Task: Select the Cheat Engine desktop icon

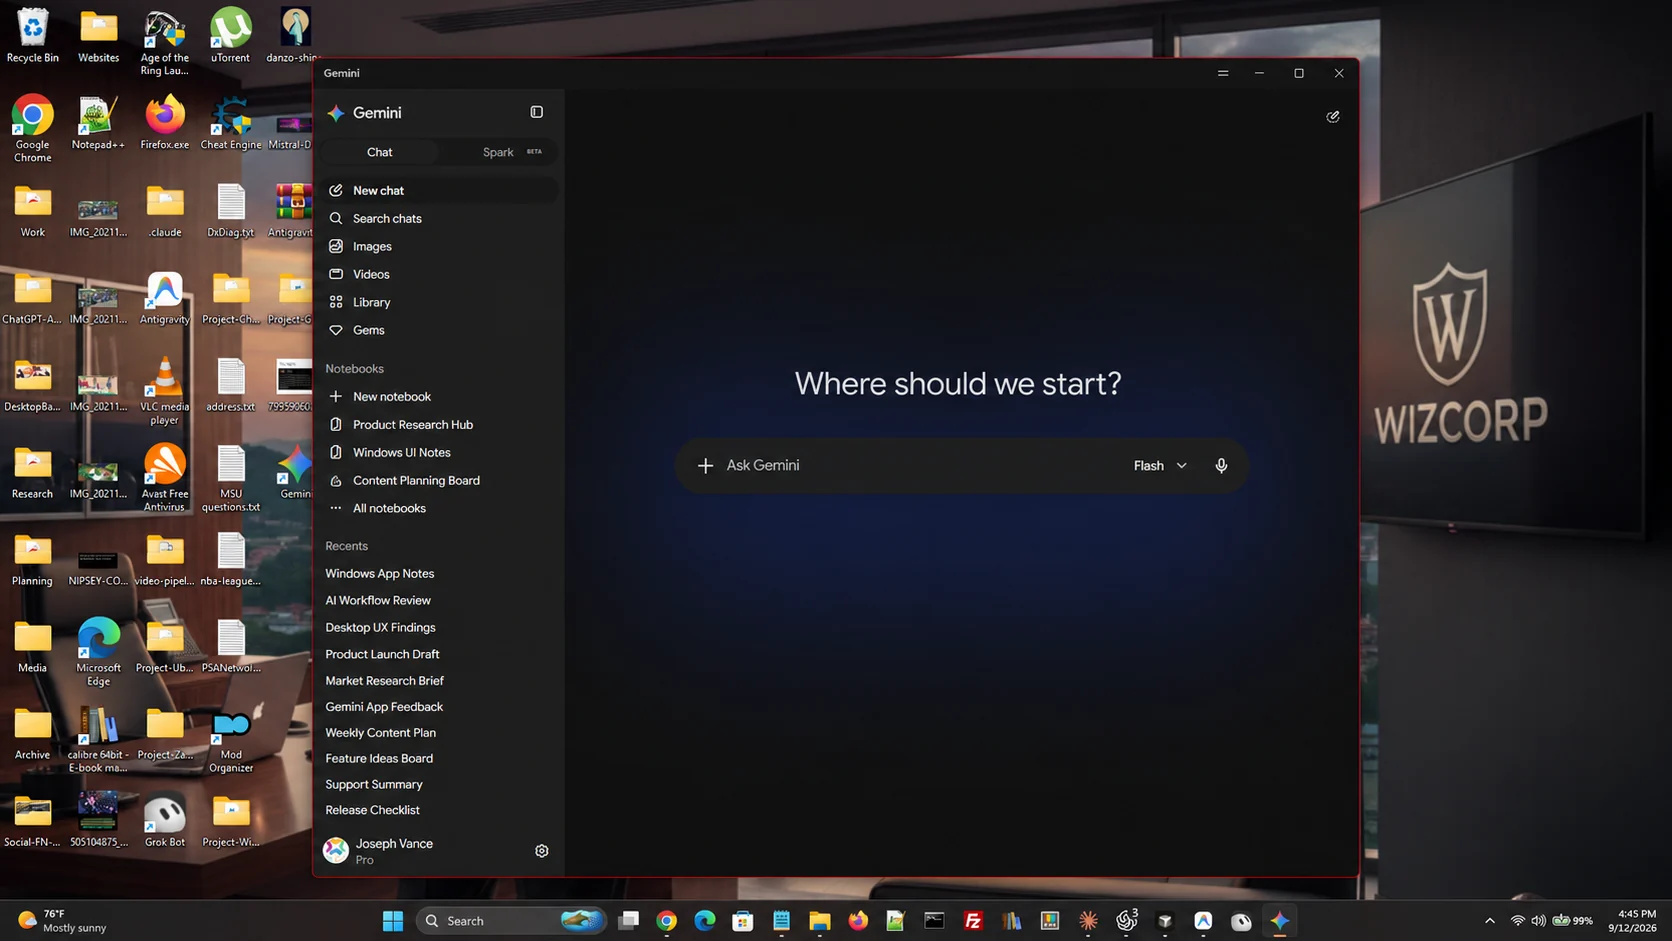Action: (231, 123)
